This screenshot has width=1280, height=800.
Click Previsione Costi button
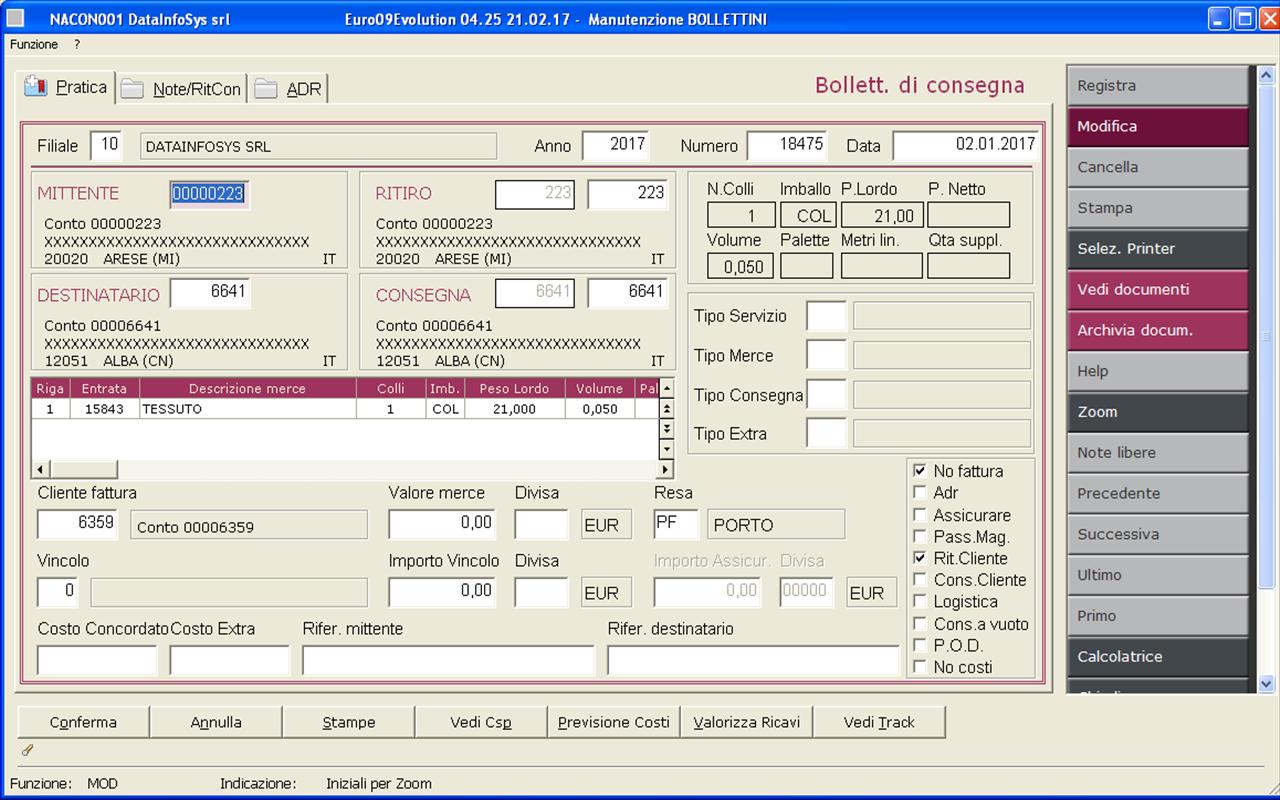614,722
